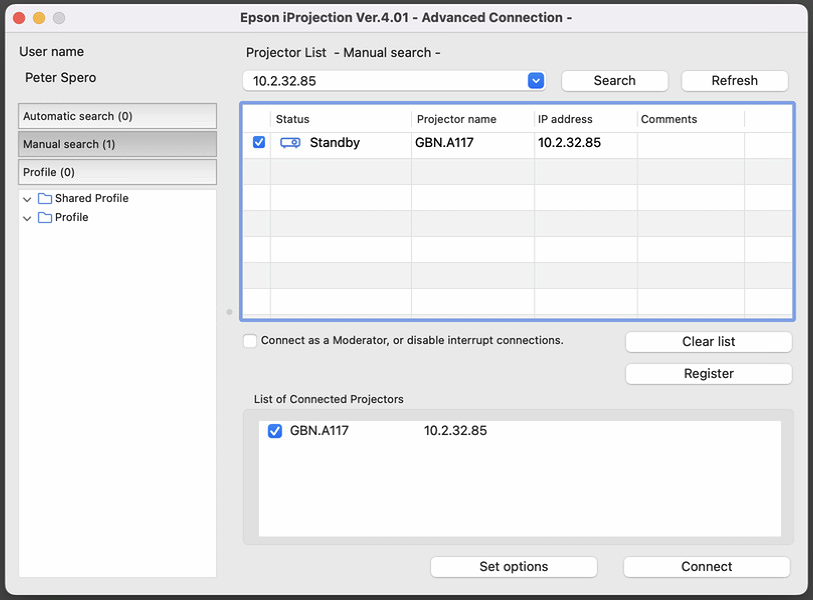
Task: Click the Search button
Action: point(614,81)
